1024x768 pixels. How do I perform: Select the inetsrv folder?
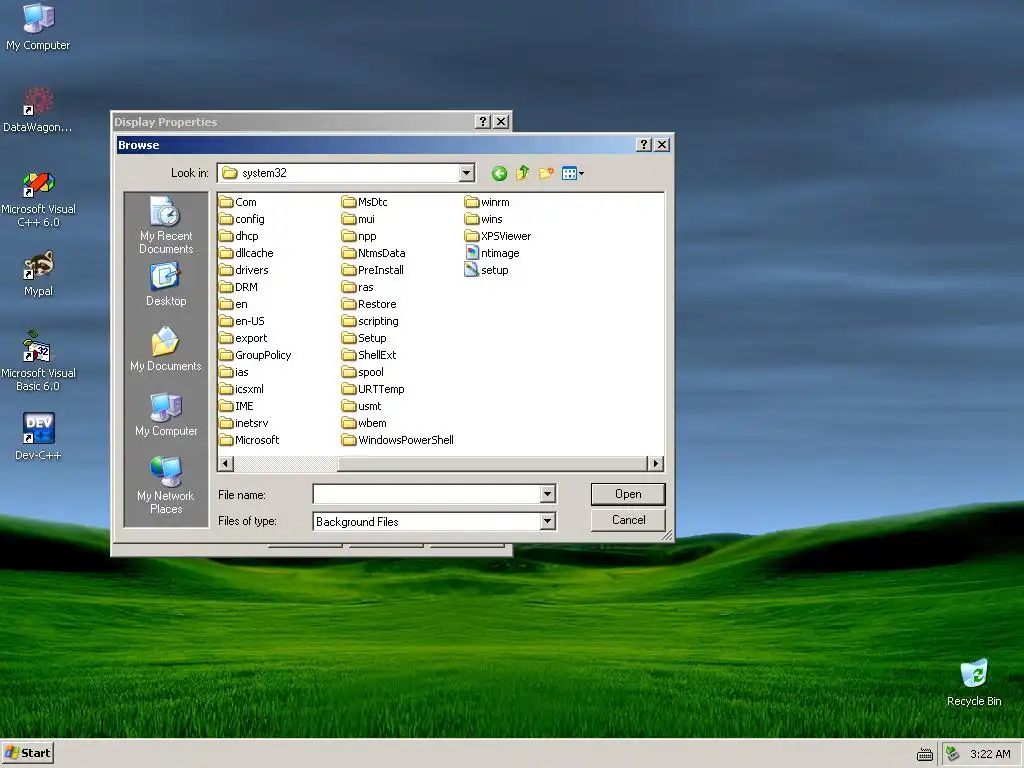[244, 423]
